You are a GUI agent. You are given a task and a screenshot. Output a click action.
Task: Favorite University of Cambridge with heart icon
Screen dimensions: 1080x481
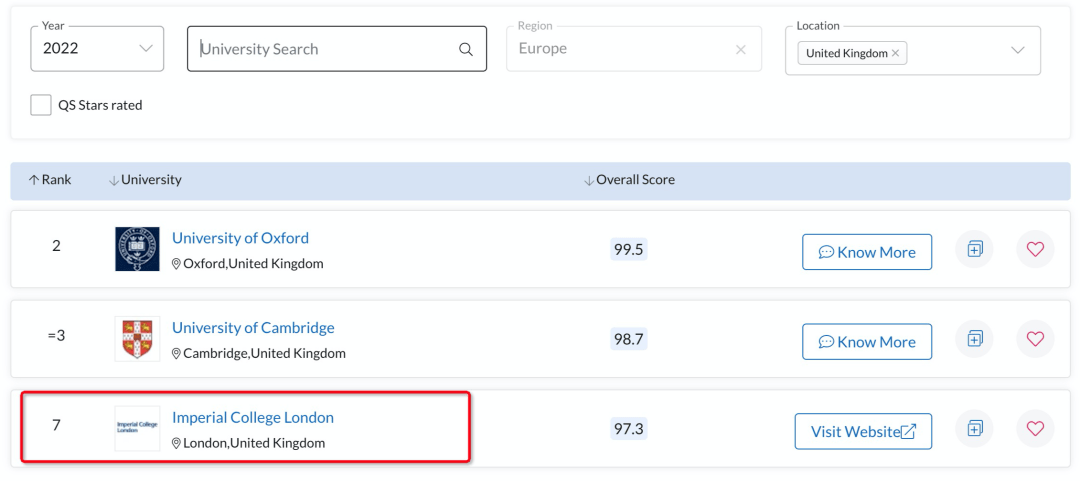(x=1035, y=339)
